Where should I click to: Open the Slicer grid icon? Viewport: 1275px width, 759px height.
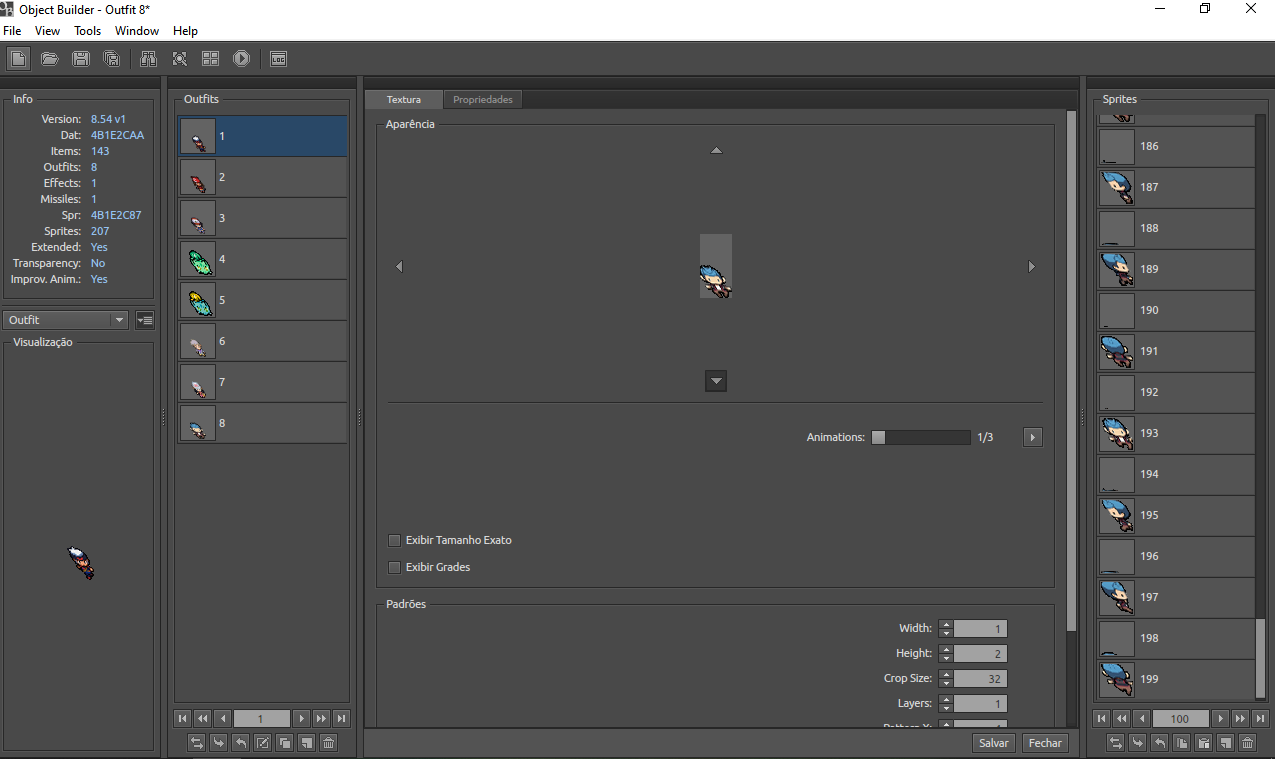coord(210,59)
